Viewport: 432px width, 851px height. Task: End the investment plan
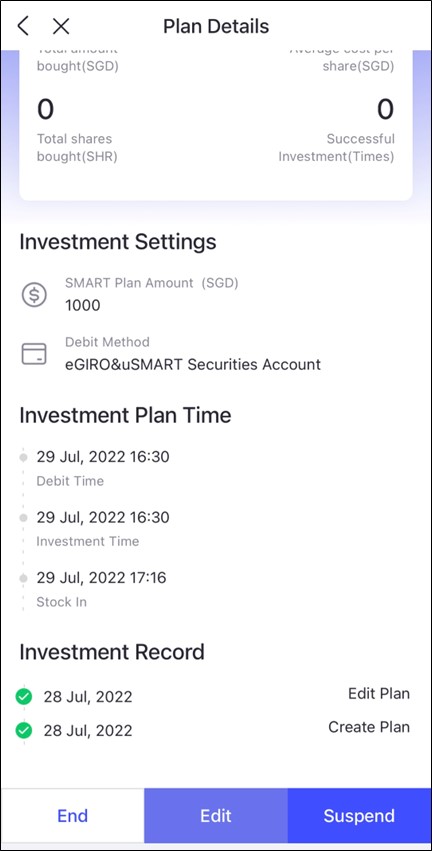[x=73, y=816]
